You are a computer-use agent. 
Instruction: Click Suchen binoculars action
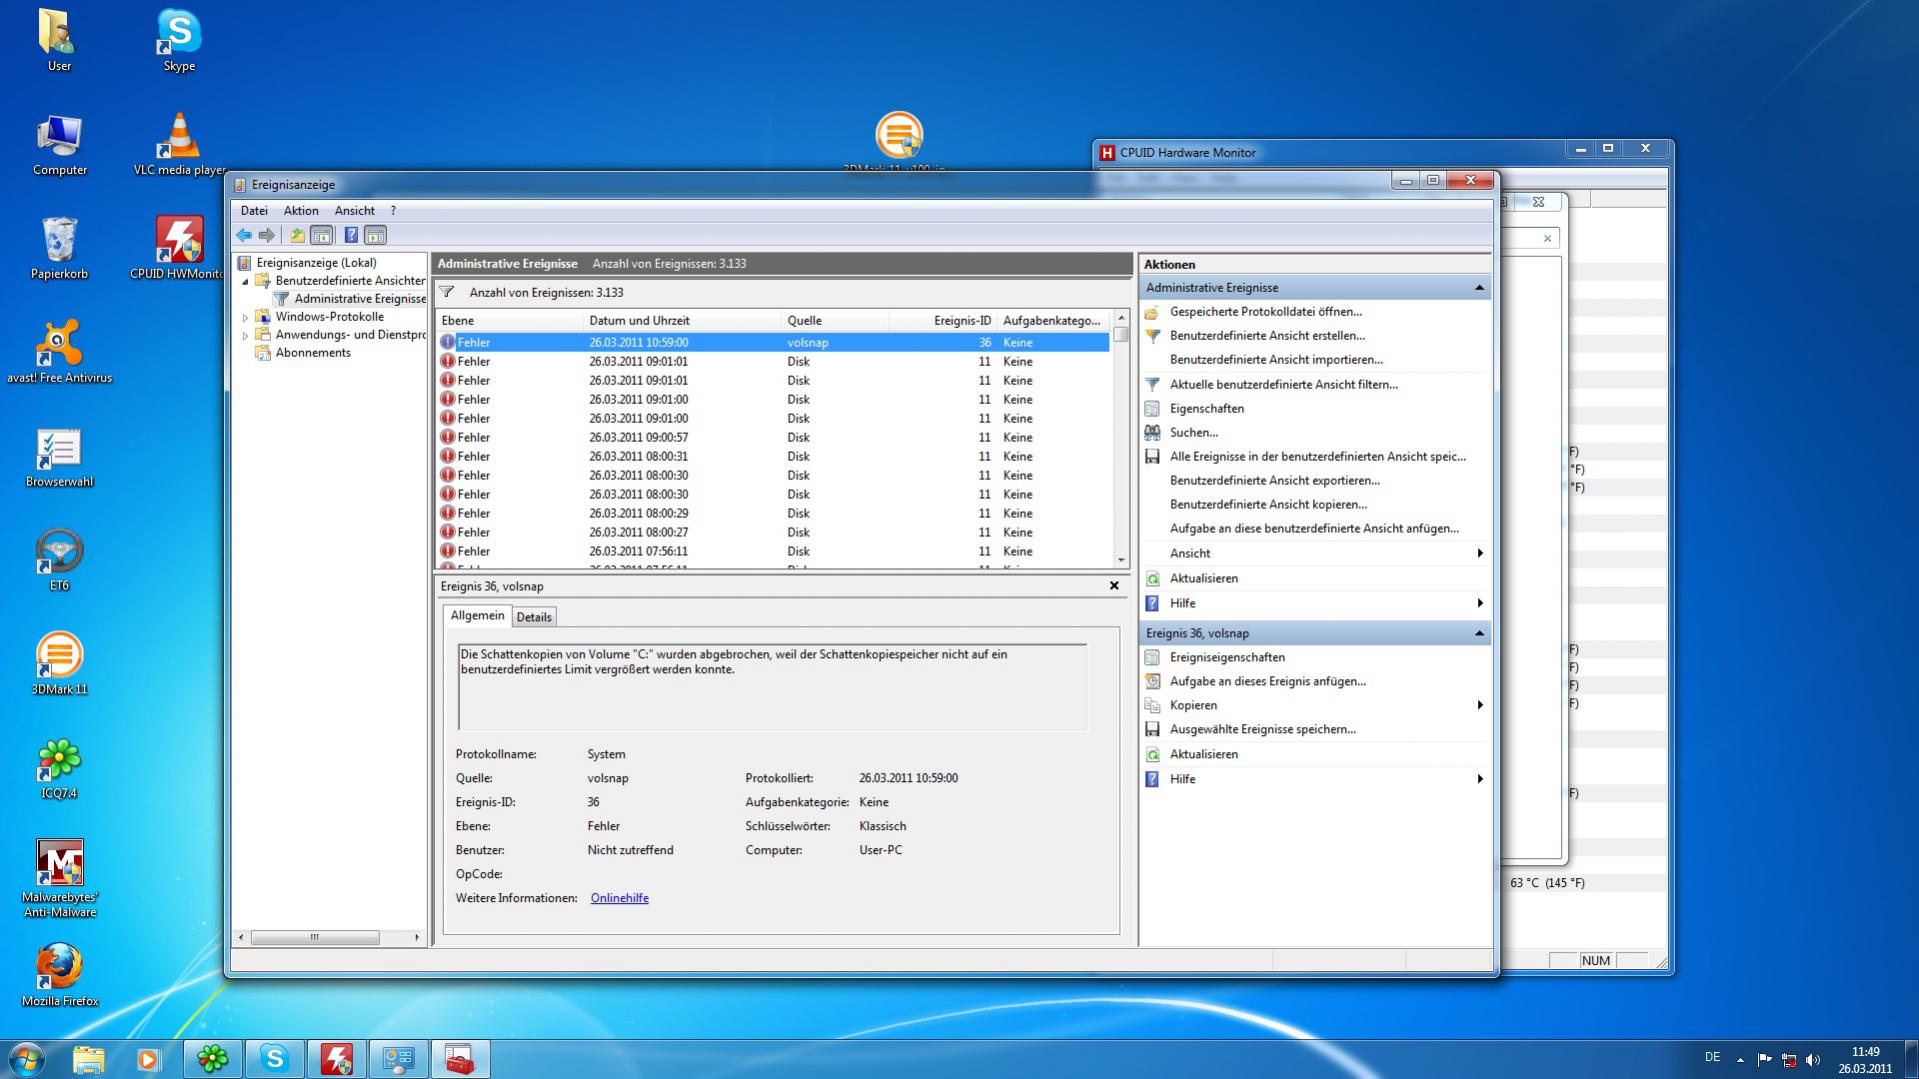point(1194,432)
